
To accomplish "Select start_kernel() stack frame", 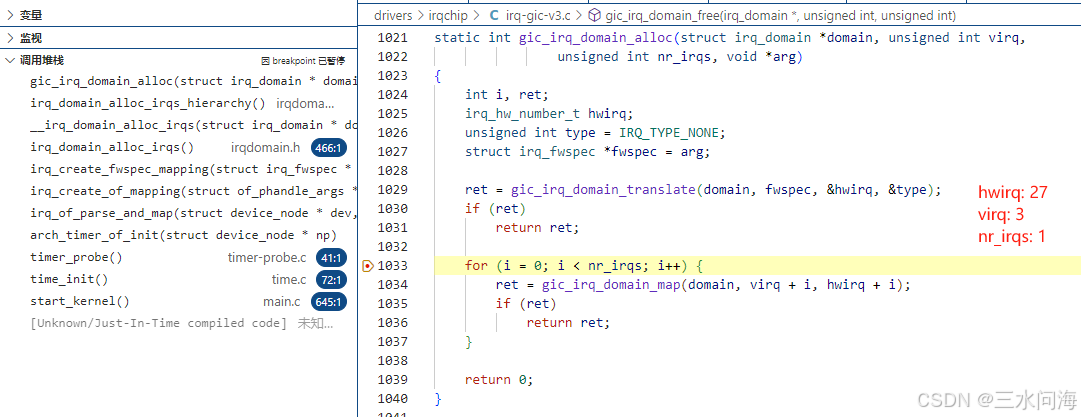I will click(179, 301).
